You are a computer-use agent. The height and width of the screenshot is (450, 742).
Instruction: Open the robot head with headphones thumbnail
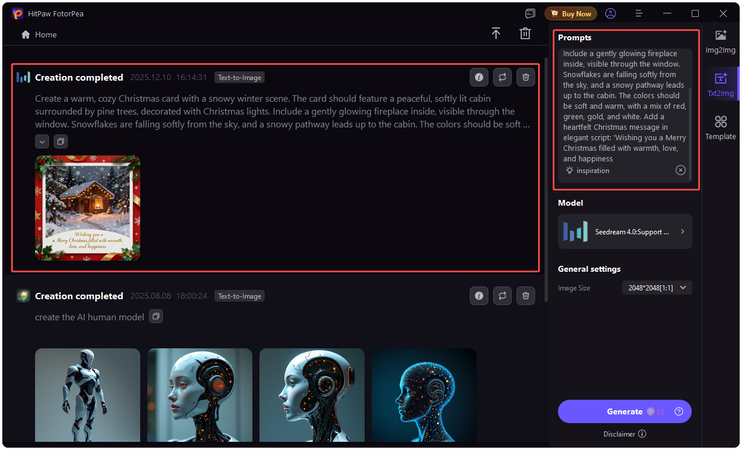pyautogui.click(x=312, y=395)
